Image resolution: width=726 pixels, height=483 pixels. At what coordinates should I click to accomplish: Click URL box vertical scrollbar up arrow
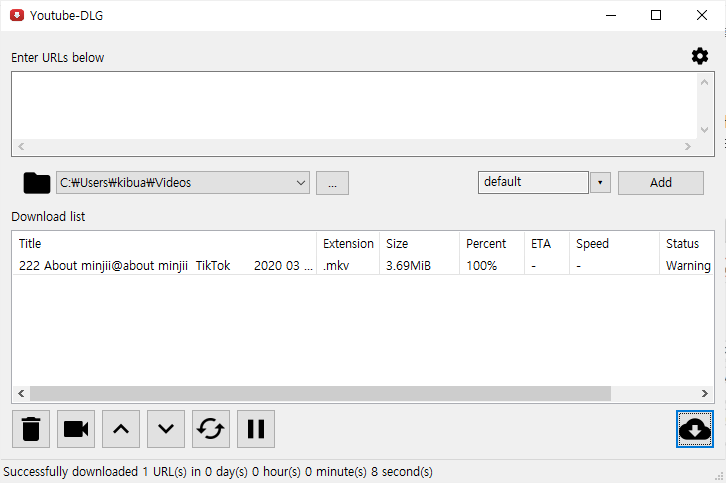[x=704, y=82]
